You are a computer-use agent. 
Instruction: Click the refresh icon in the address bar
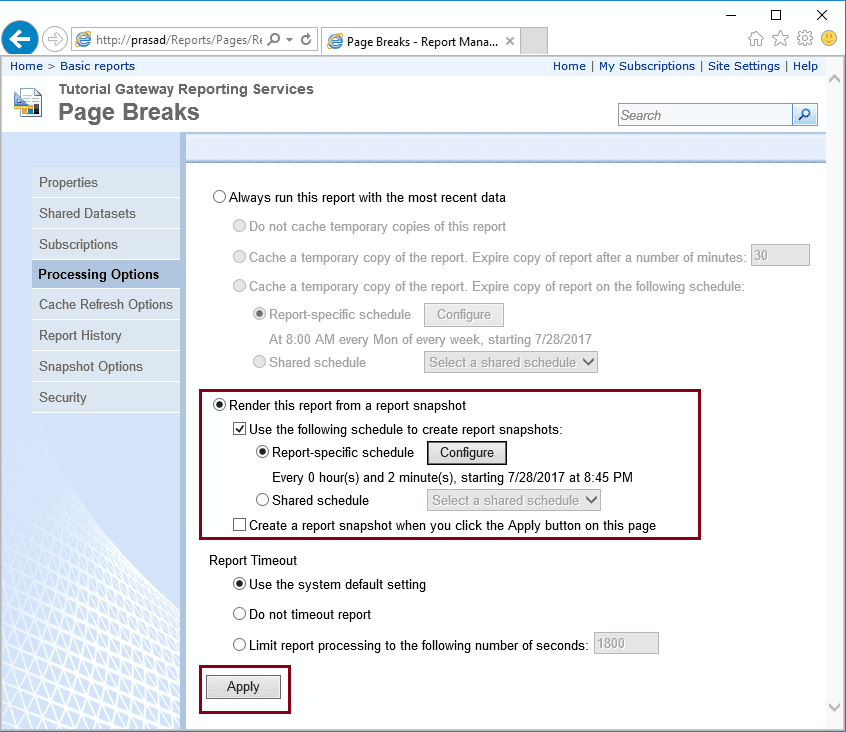pyautogui.click(x=304, y=40)
